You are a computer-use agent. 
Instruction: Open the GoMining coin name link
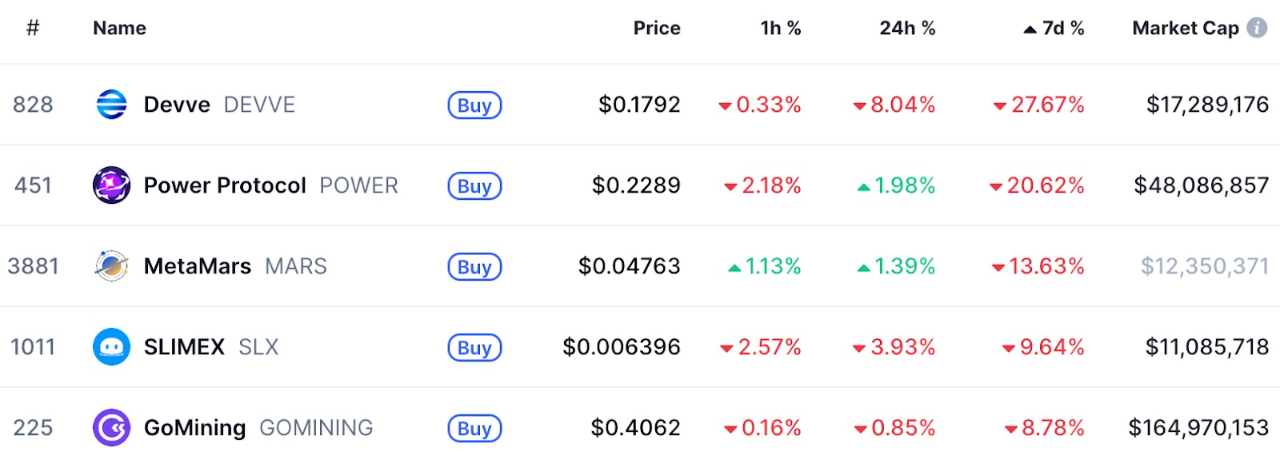coord(195,428)
